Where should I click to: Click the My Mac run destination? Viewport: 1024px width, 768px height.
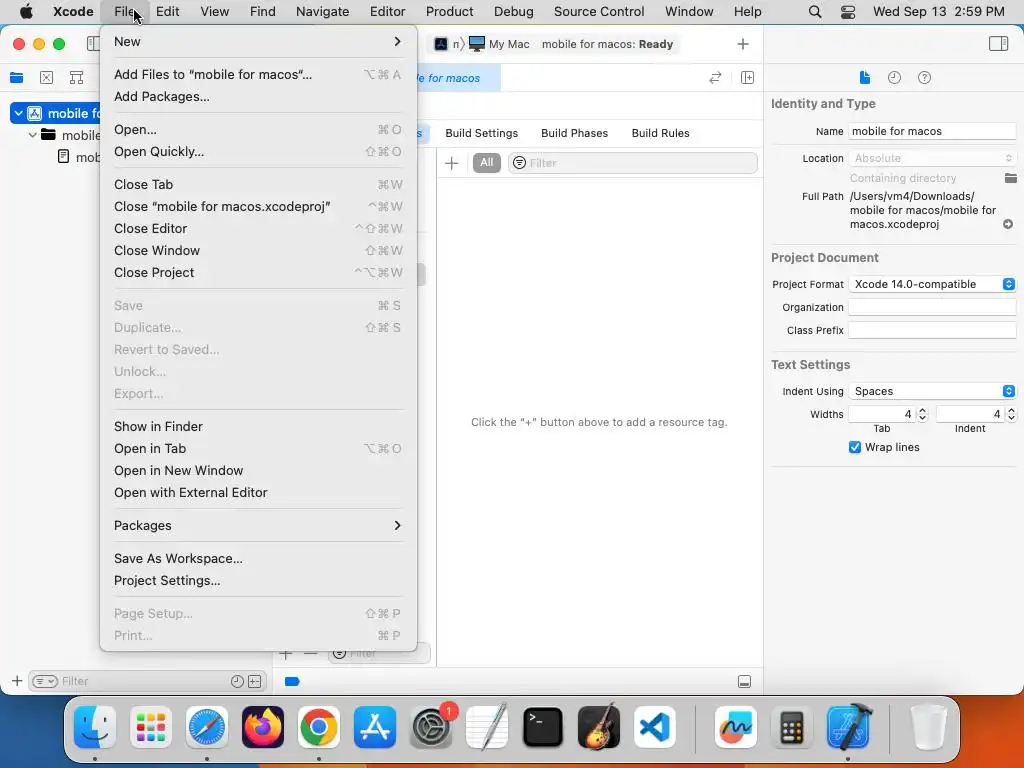click(x=500, y=44)
